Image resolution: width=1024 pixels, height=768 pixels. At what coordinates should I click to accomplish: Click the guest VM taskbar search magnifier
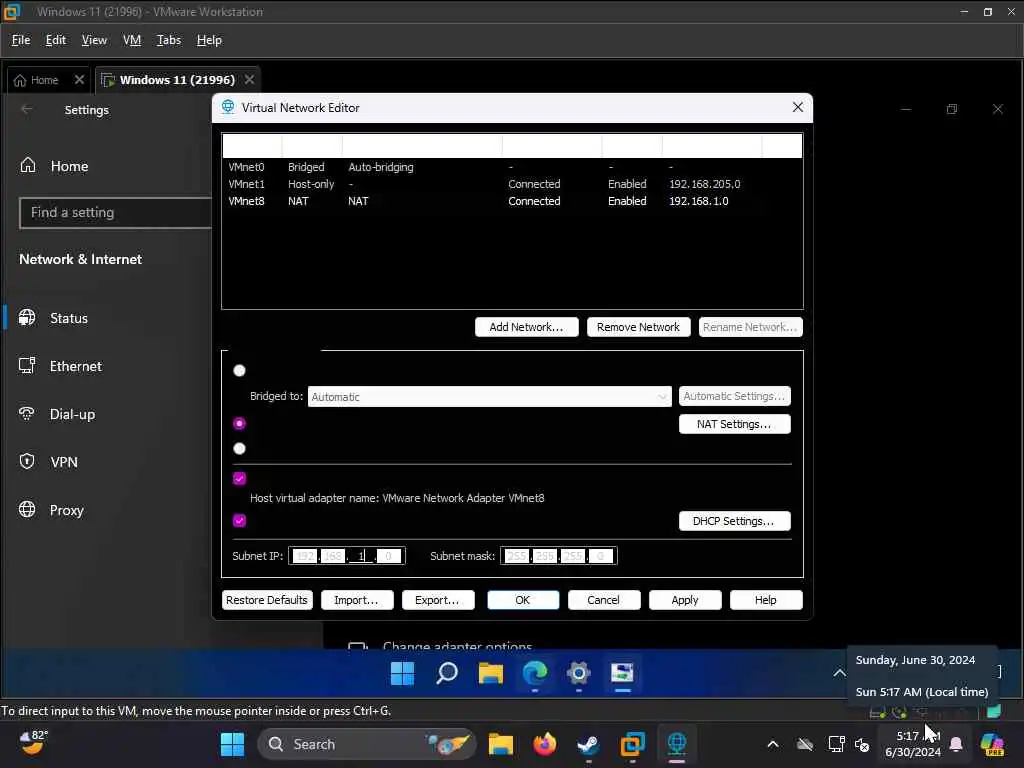tap(447, 673)
